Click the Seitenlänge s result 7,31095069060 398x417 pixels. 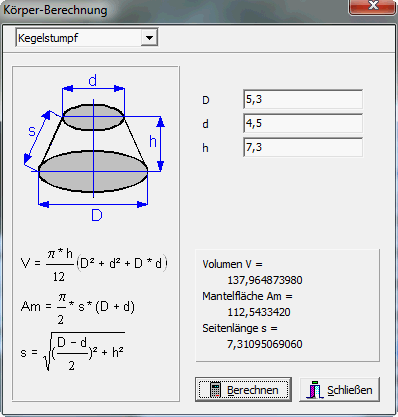coord(265,344)
